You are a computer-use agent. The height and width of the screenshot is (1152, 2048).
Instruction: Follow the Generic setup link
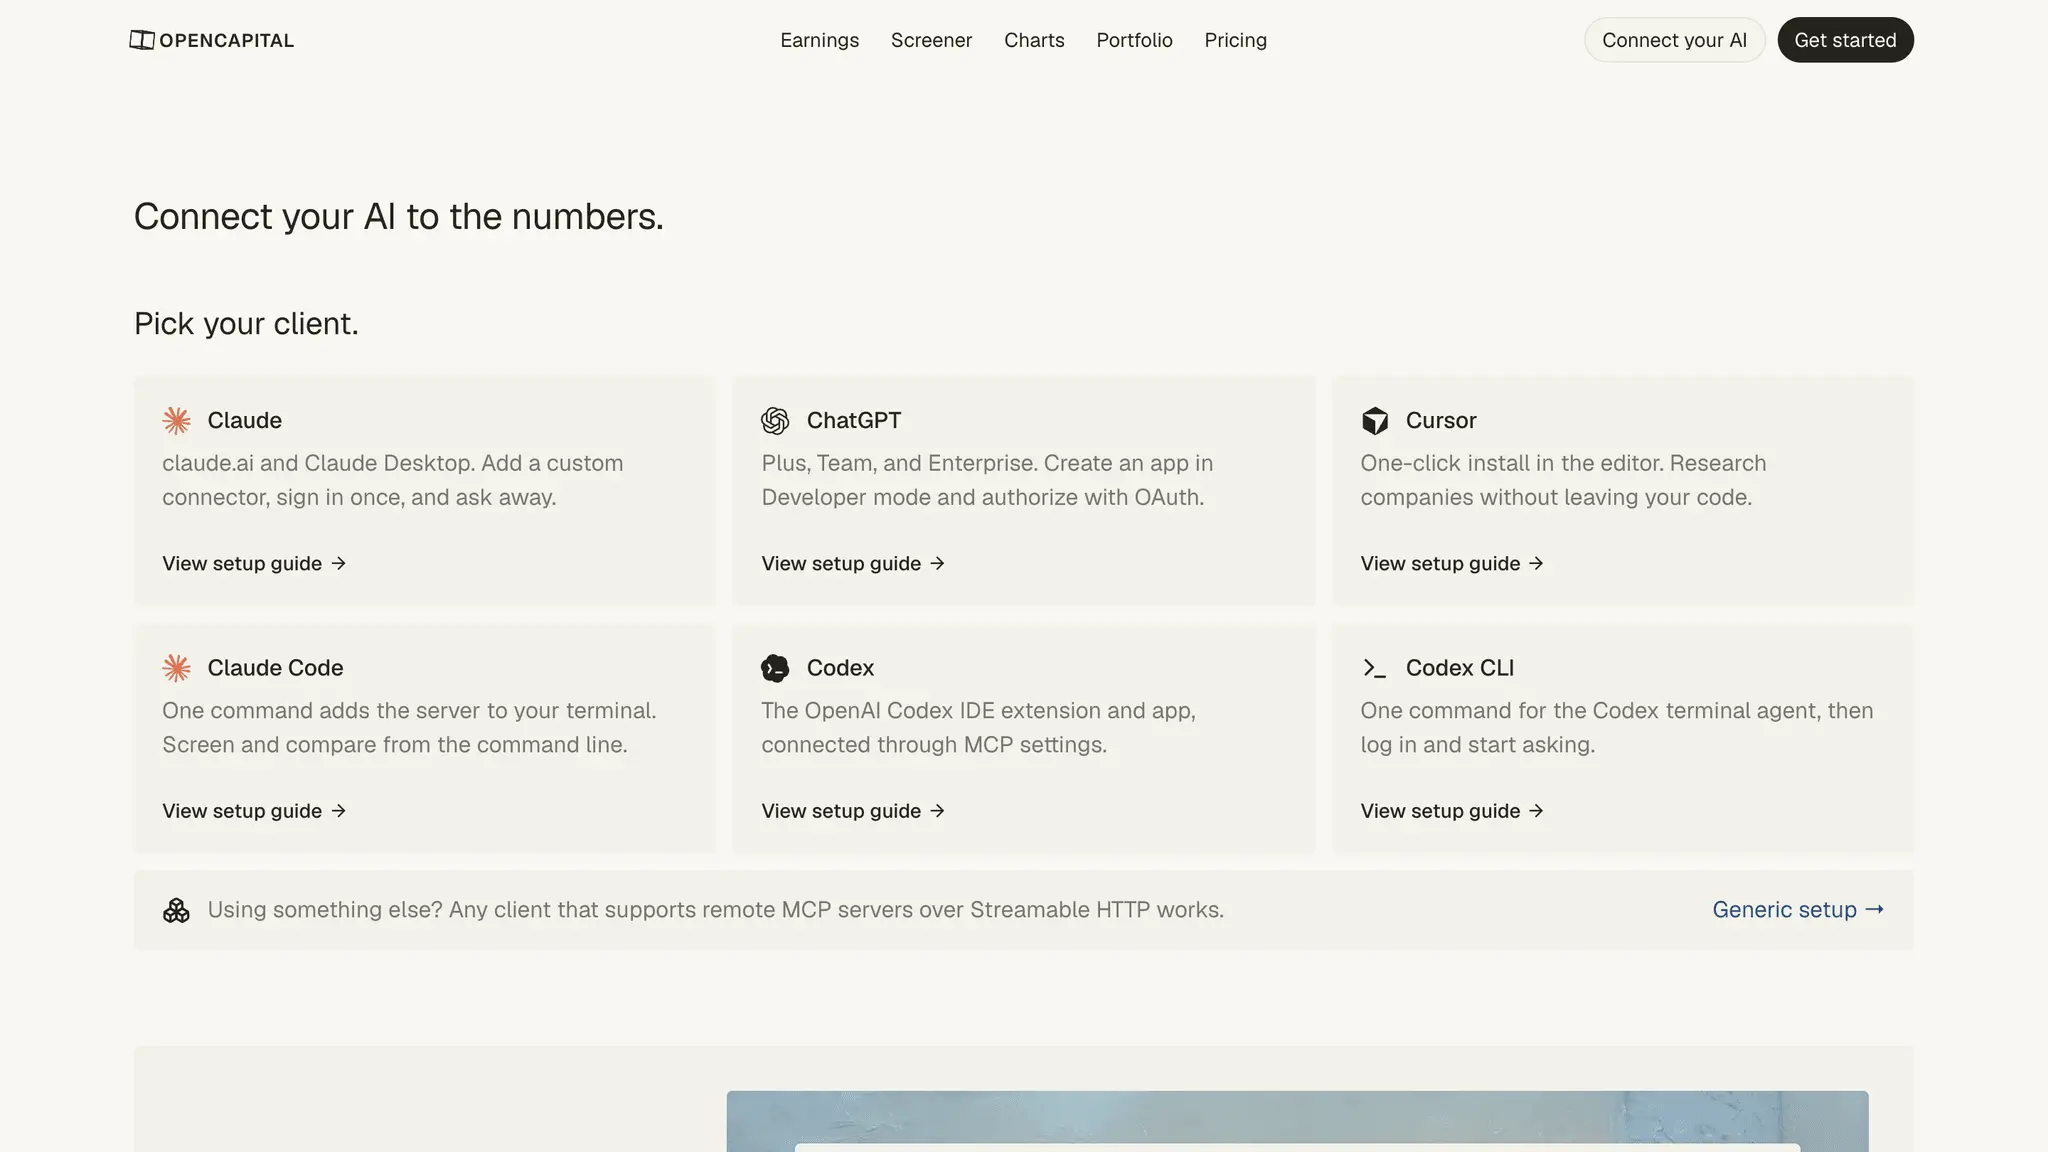click(1798, 910)
